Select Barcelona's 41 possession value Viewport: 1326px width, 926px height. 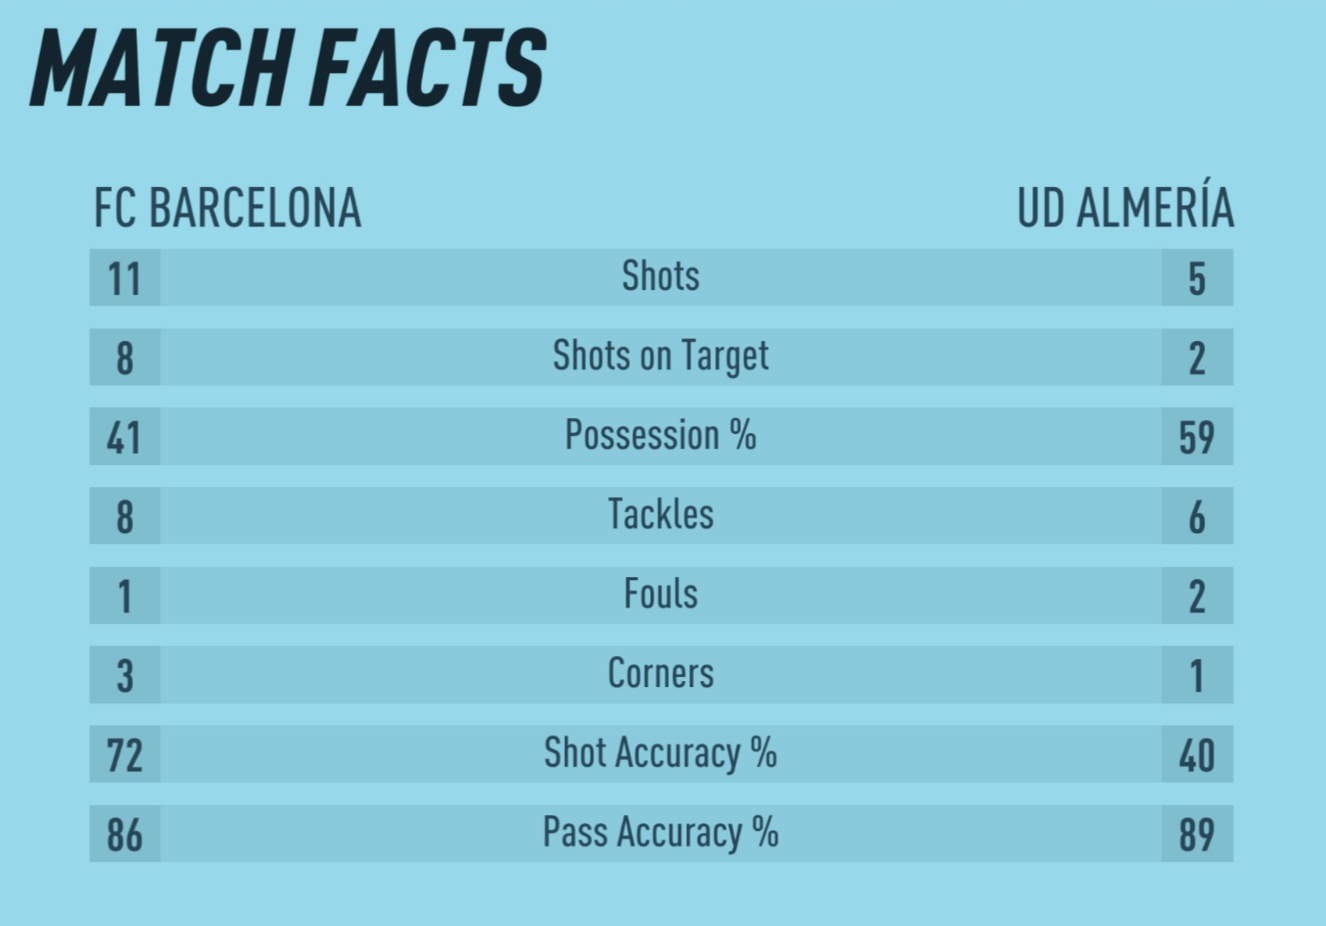(124, 438)
